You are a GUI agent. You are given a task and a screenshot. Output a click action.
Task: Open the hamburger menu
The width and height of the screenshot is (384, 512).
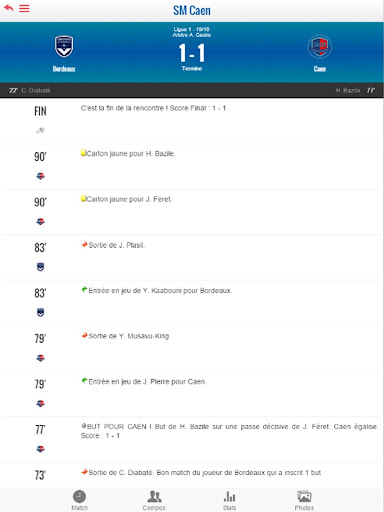(24, 8)
